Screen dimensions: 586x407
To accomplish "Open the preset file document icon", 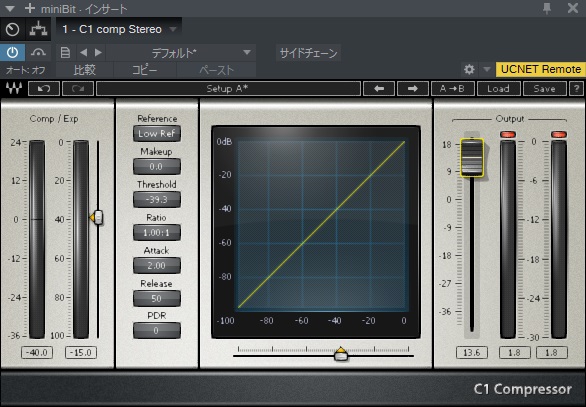I will pyautogui.click(x=65, y=53).
